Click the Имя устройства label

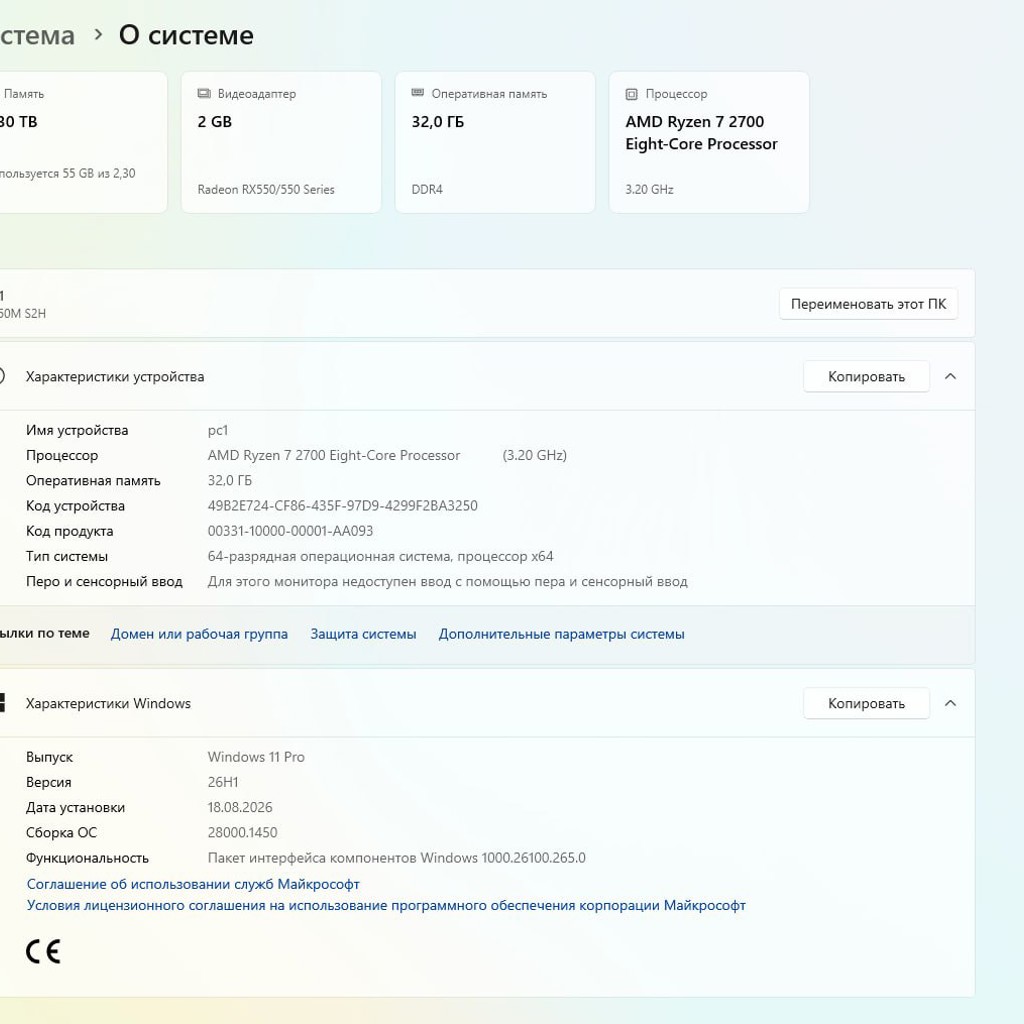click(77, 430)
